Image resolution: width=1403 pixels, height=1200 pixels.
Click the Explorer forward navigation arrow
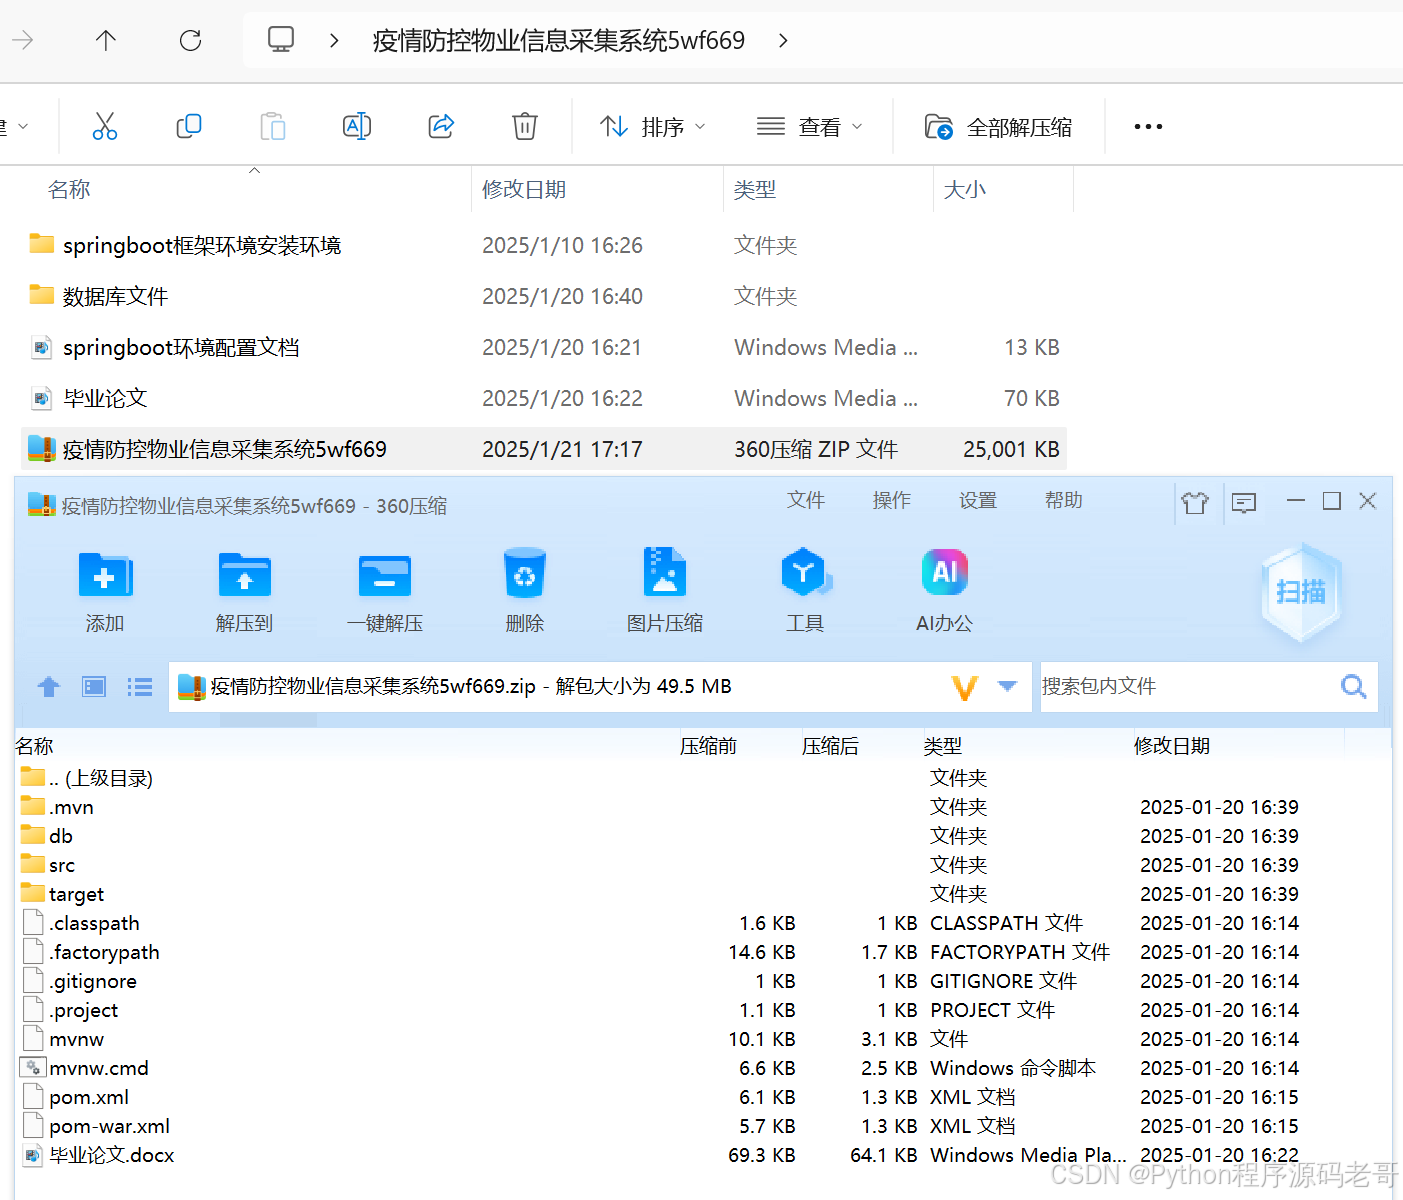tap(22, 40)
